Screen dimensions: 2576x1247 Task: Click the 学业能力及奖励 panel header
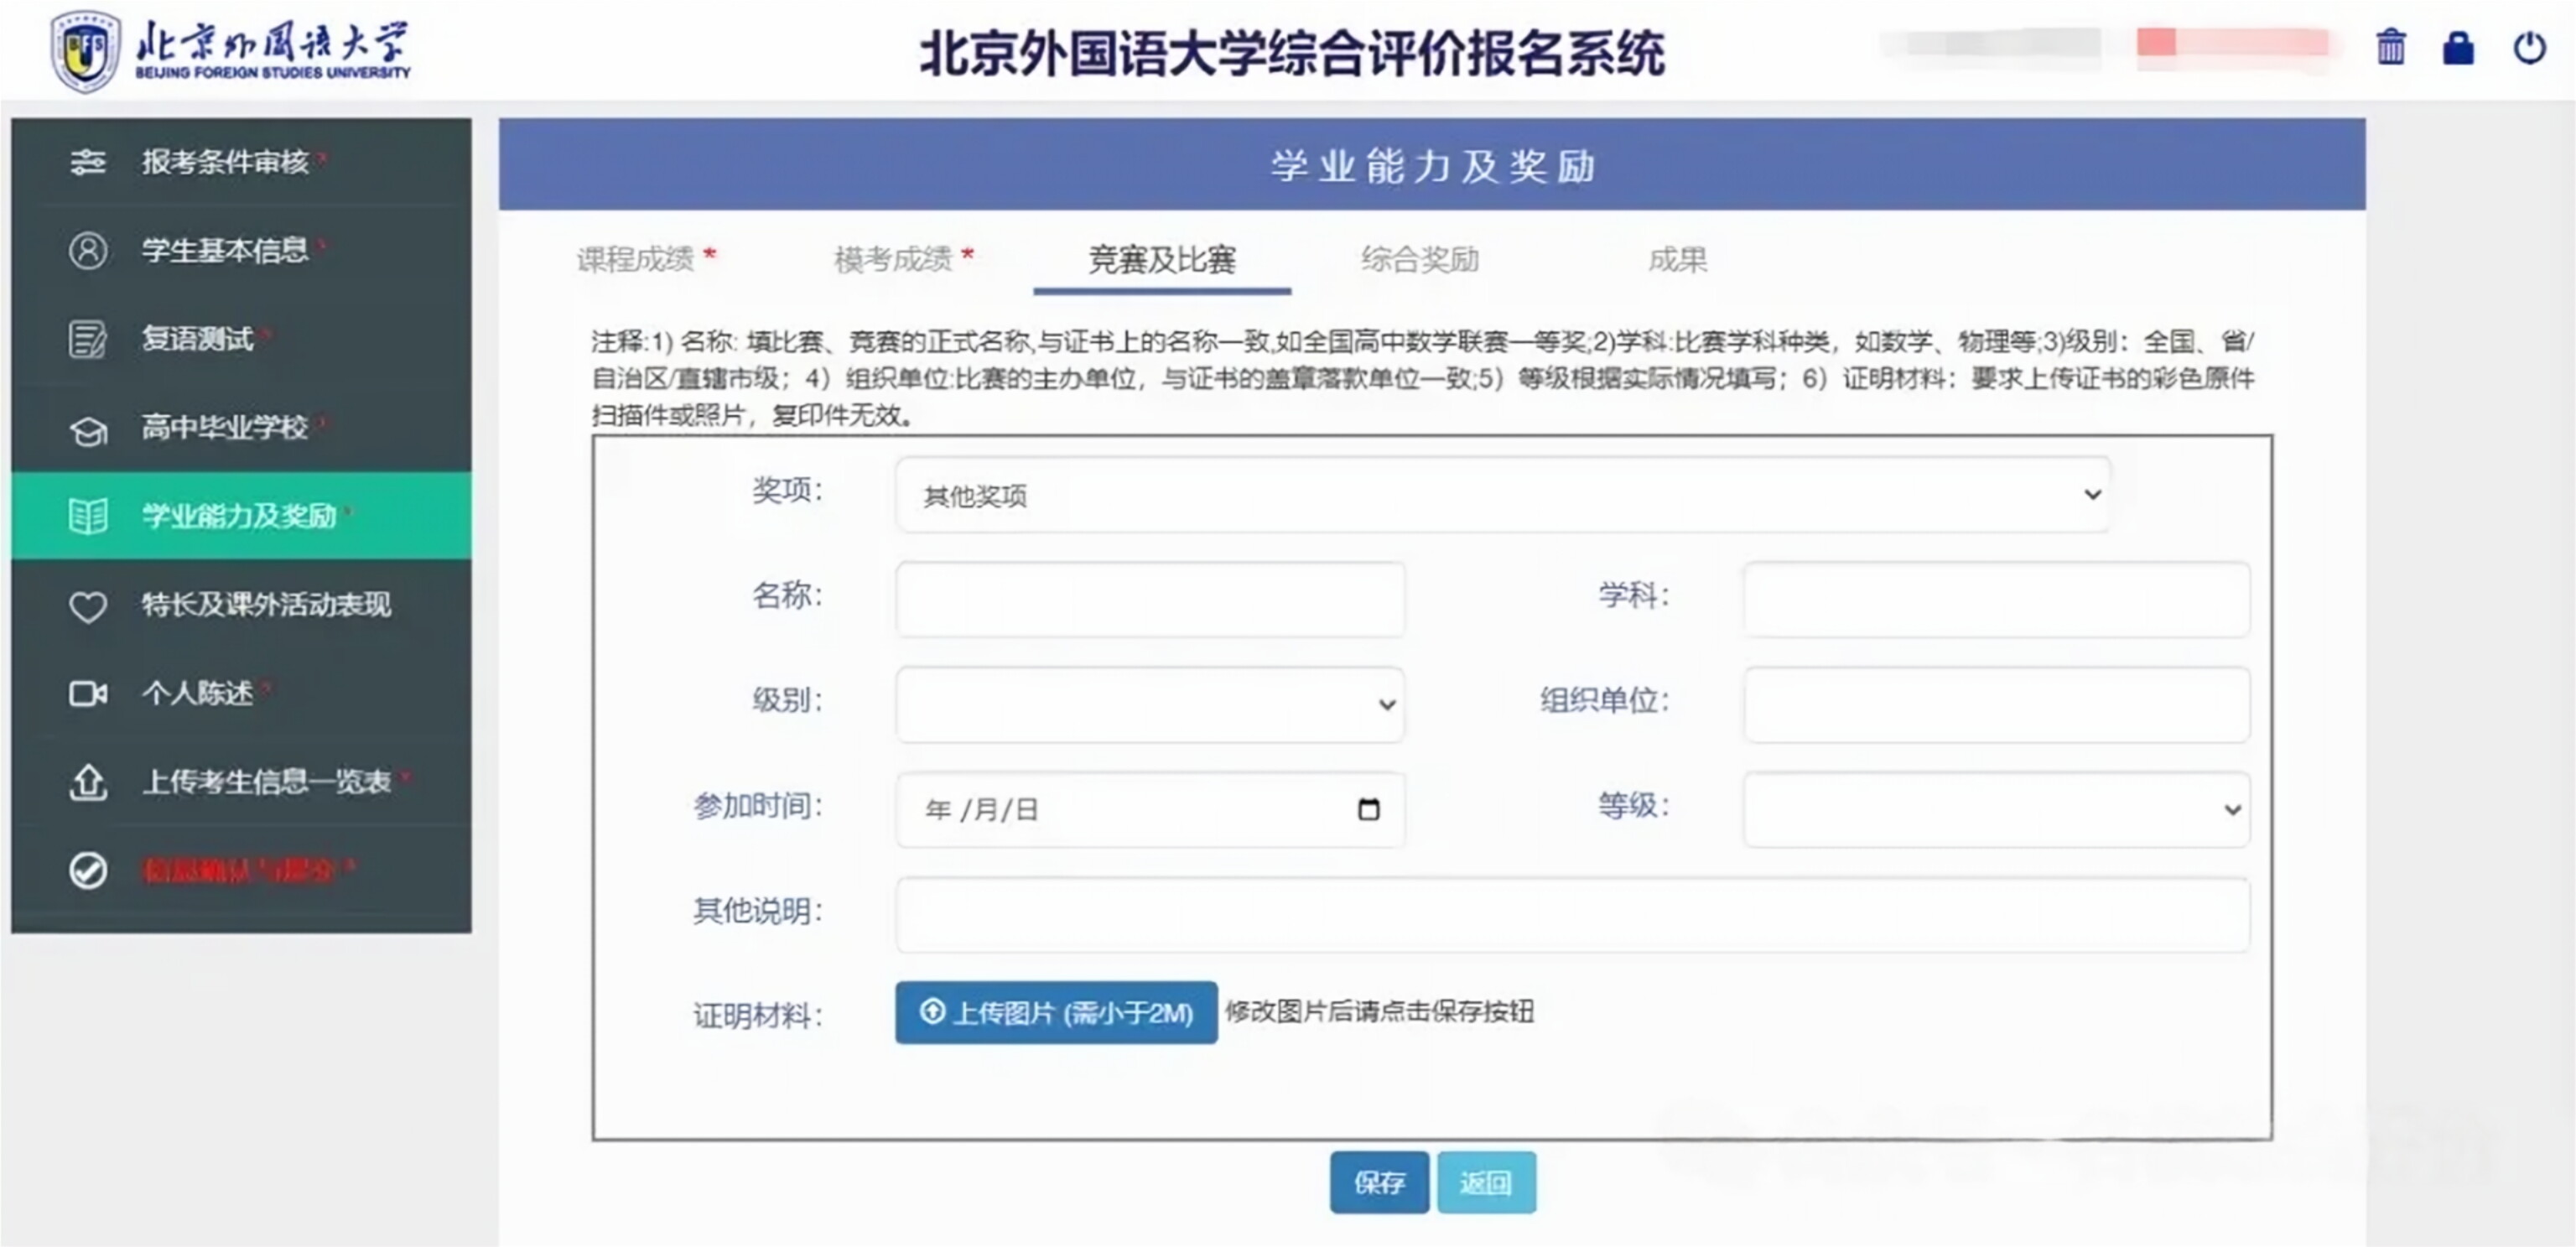1432,165
